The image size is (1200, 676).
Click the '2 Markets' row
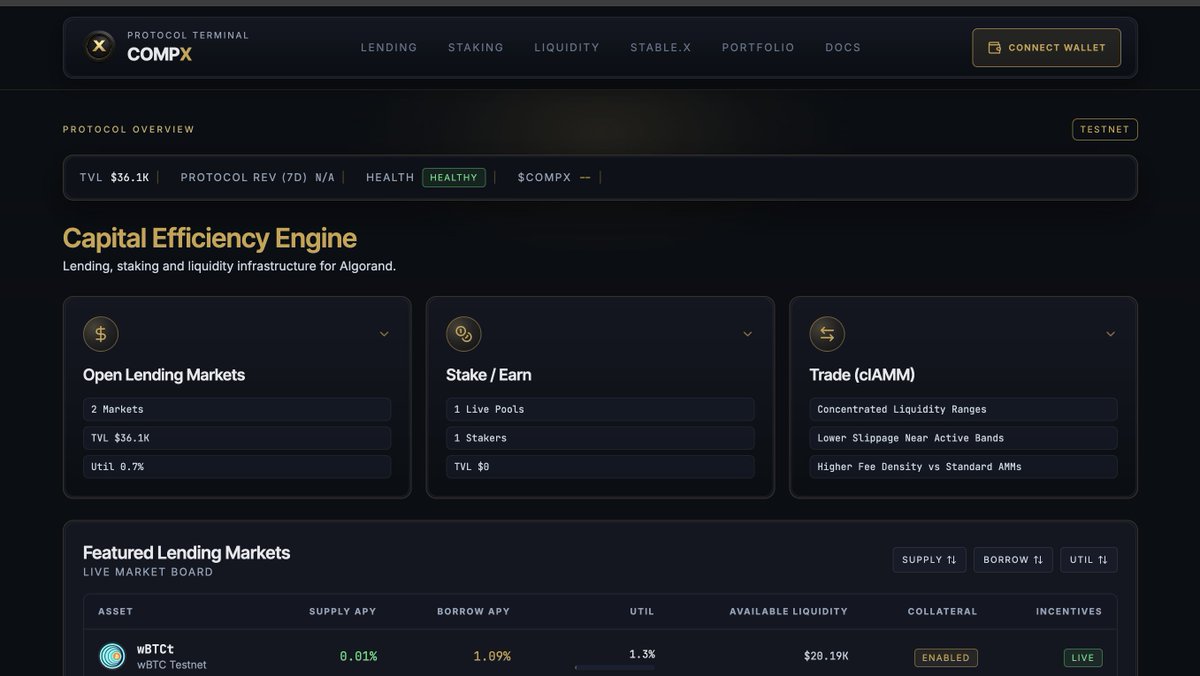tap(237, 409)
